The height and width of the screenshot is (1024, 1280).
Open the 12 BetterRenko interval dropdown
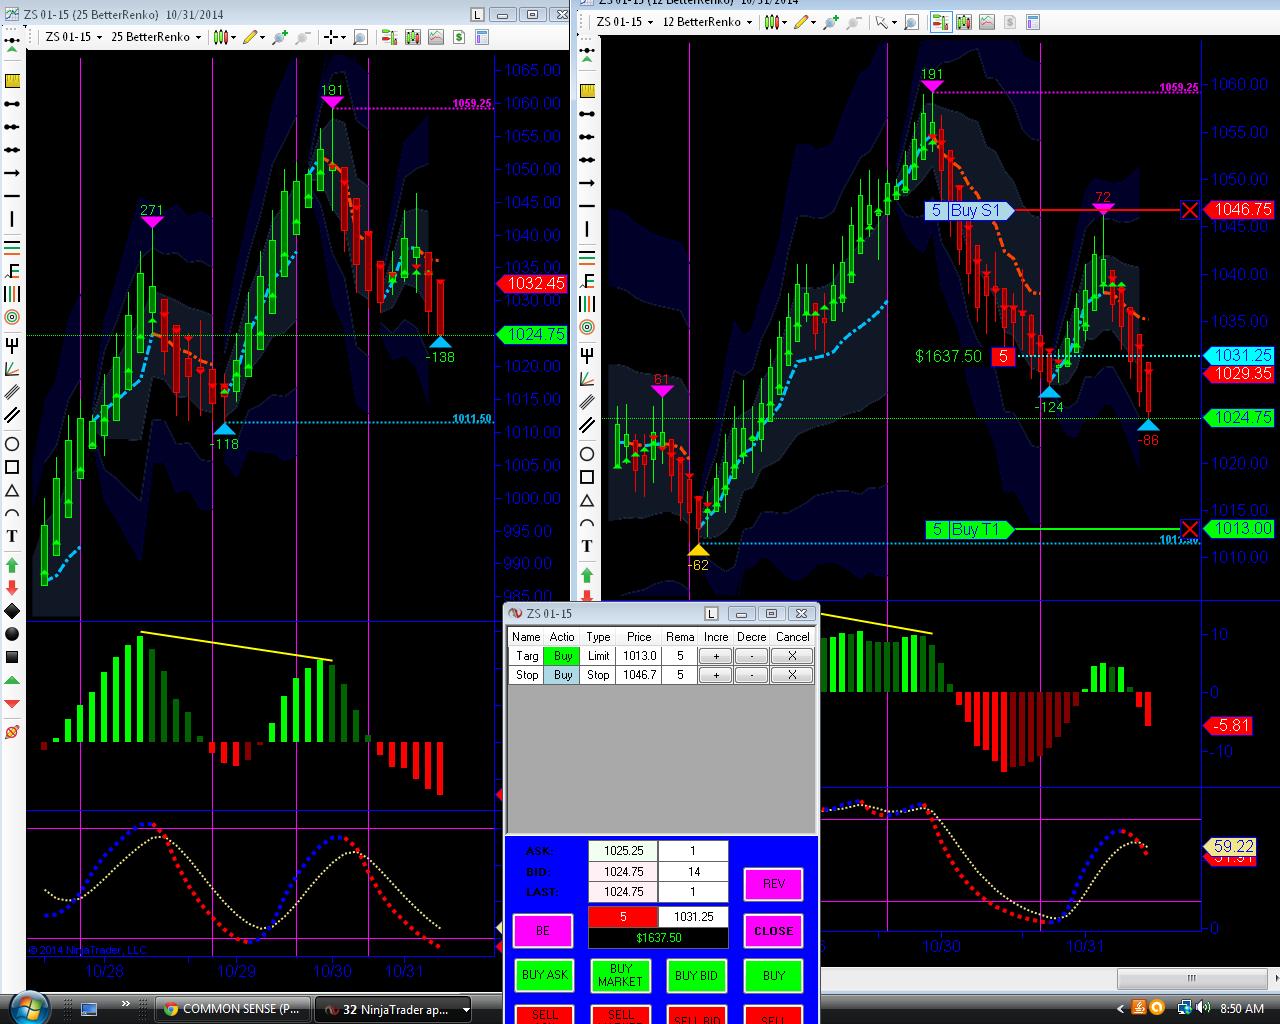click(x=708, y=22)
